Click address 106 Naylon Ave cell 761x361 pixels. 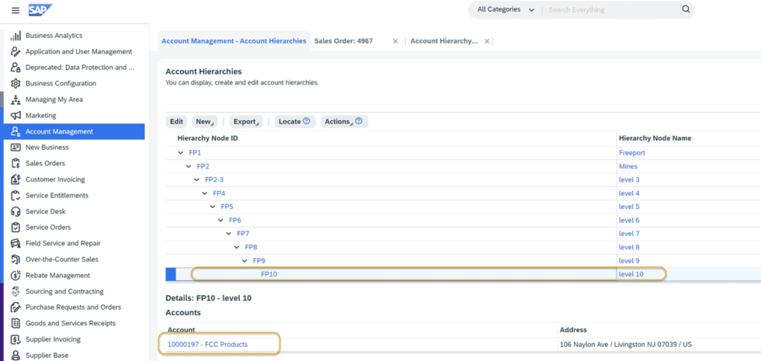(626, 345)
